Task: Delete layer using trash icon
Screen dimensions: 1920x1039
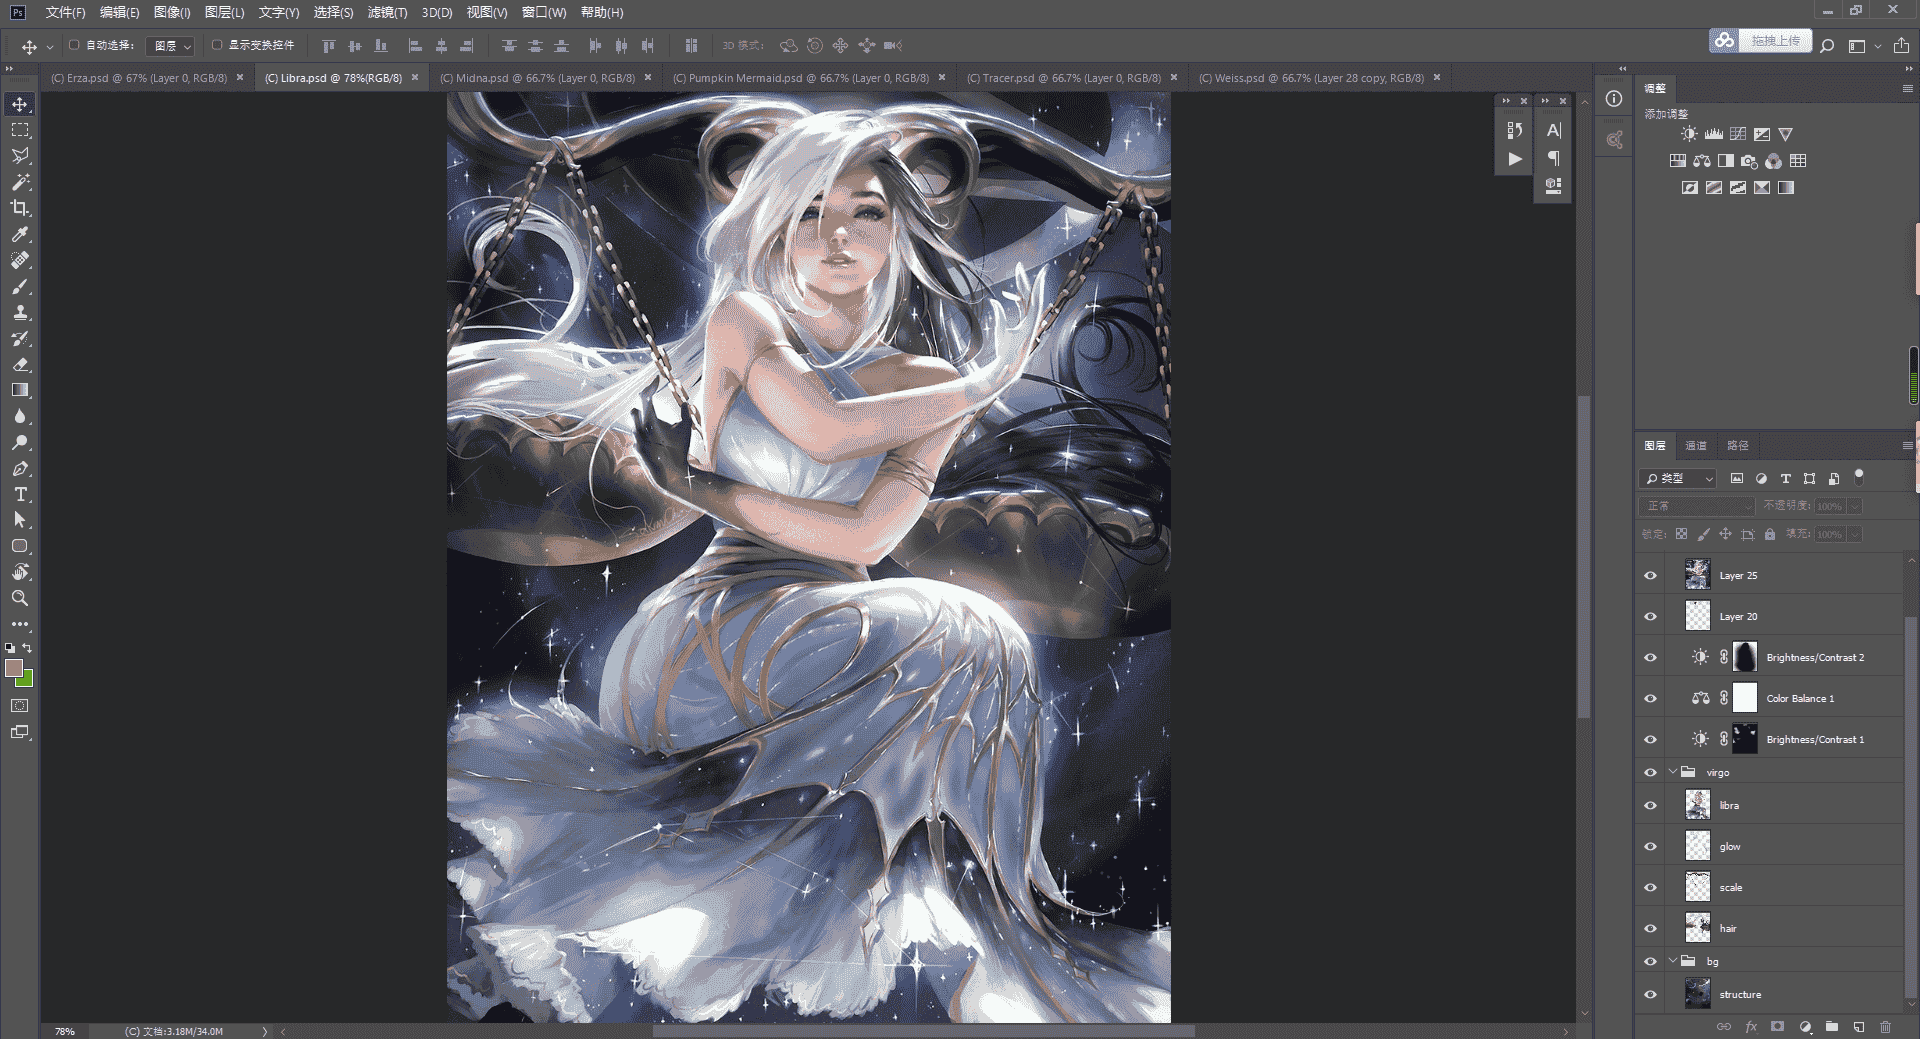Action: pos(1885,1027)
